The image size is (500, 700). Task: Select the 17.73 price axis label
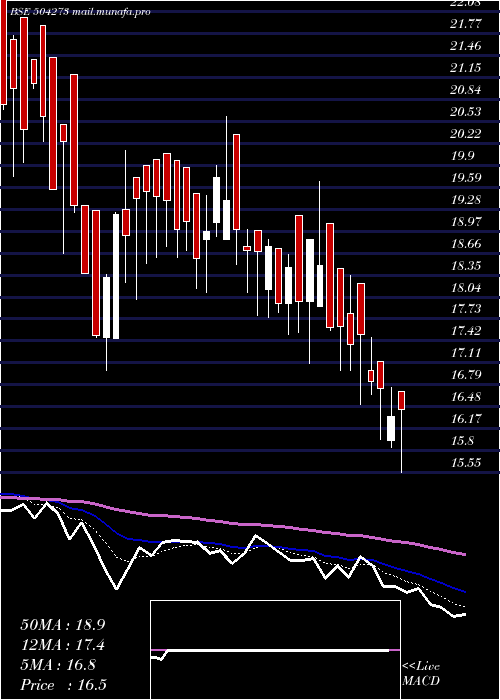tap(466, 309)
